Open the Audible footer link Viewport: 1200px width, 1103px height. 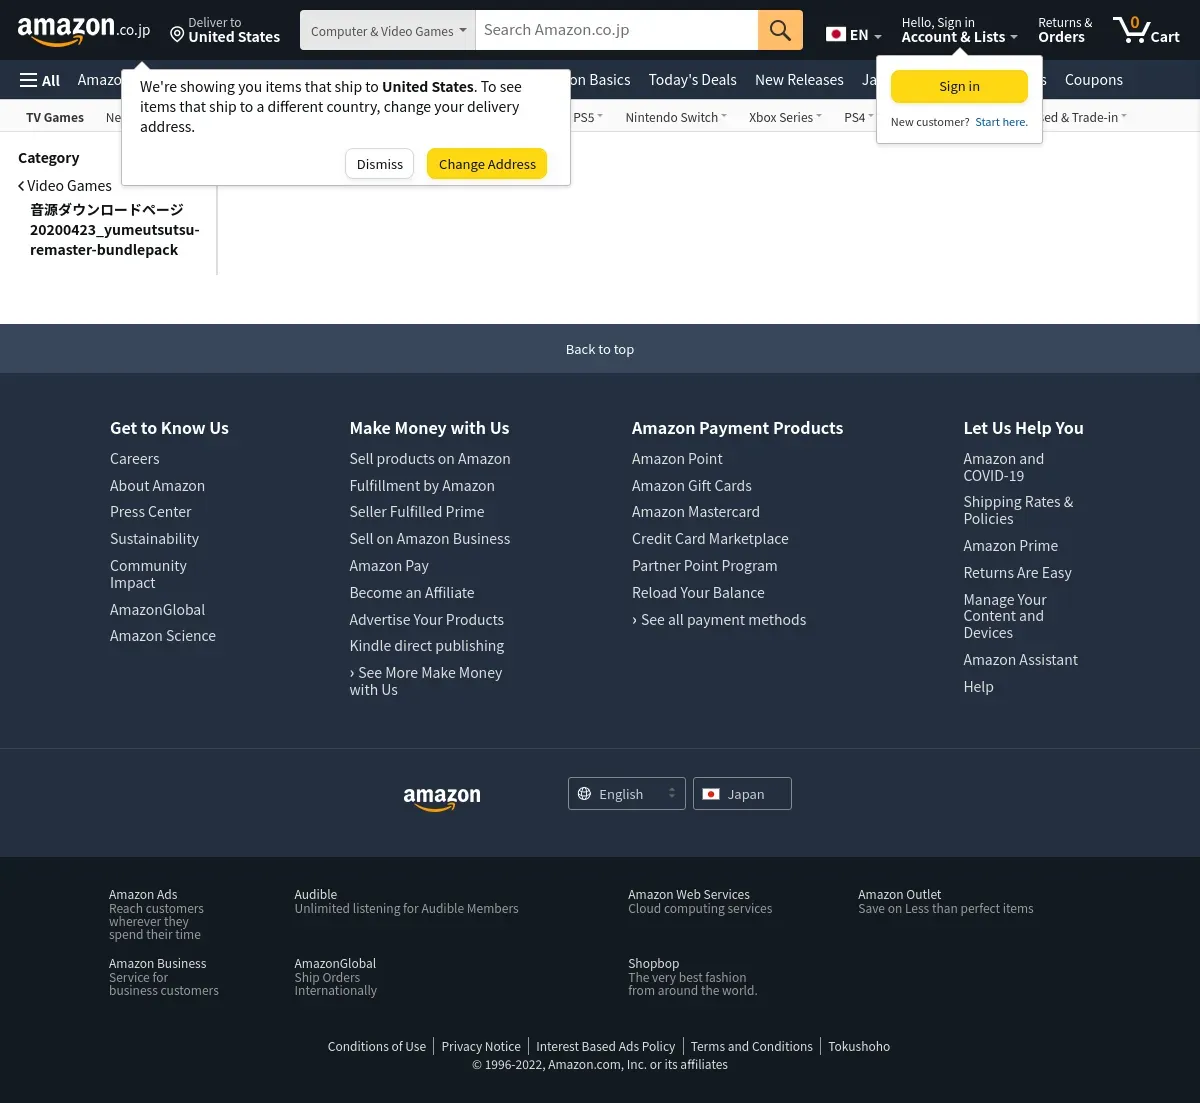pos(316,895)
